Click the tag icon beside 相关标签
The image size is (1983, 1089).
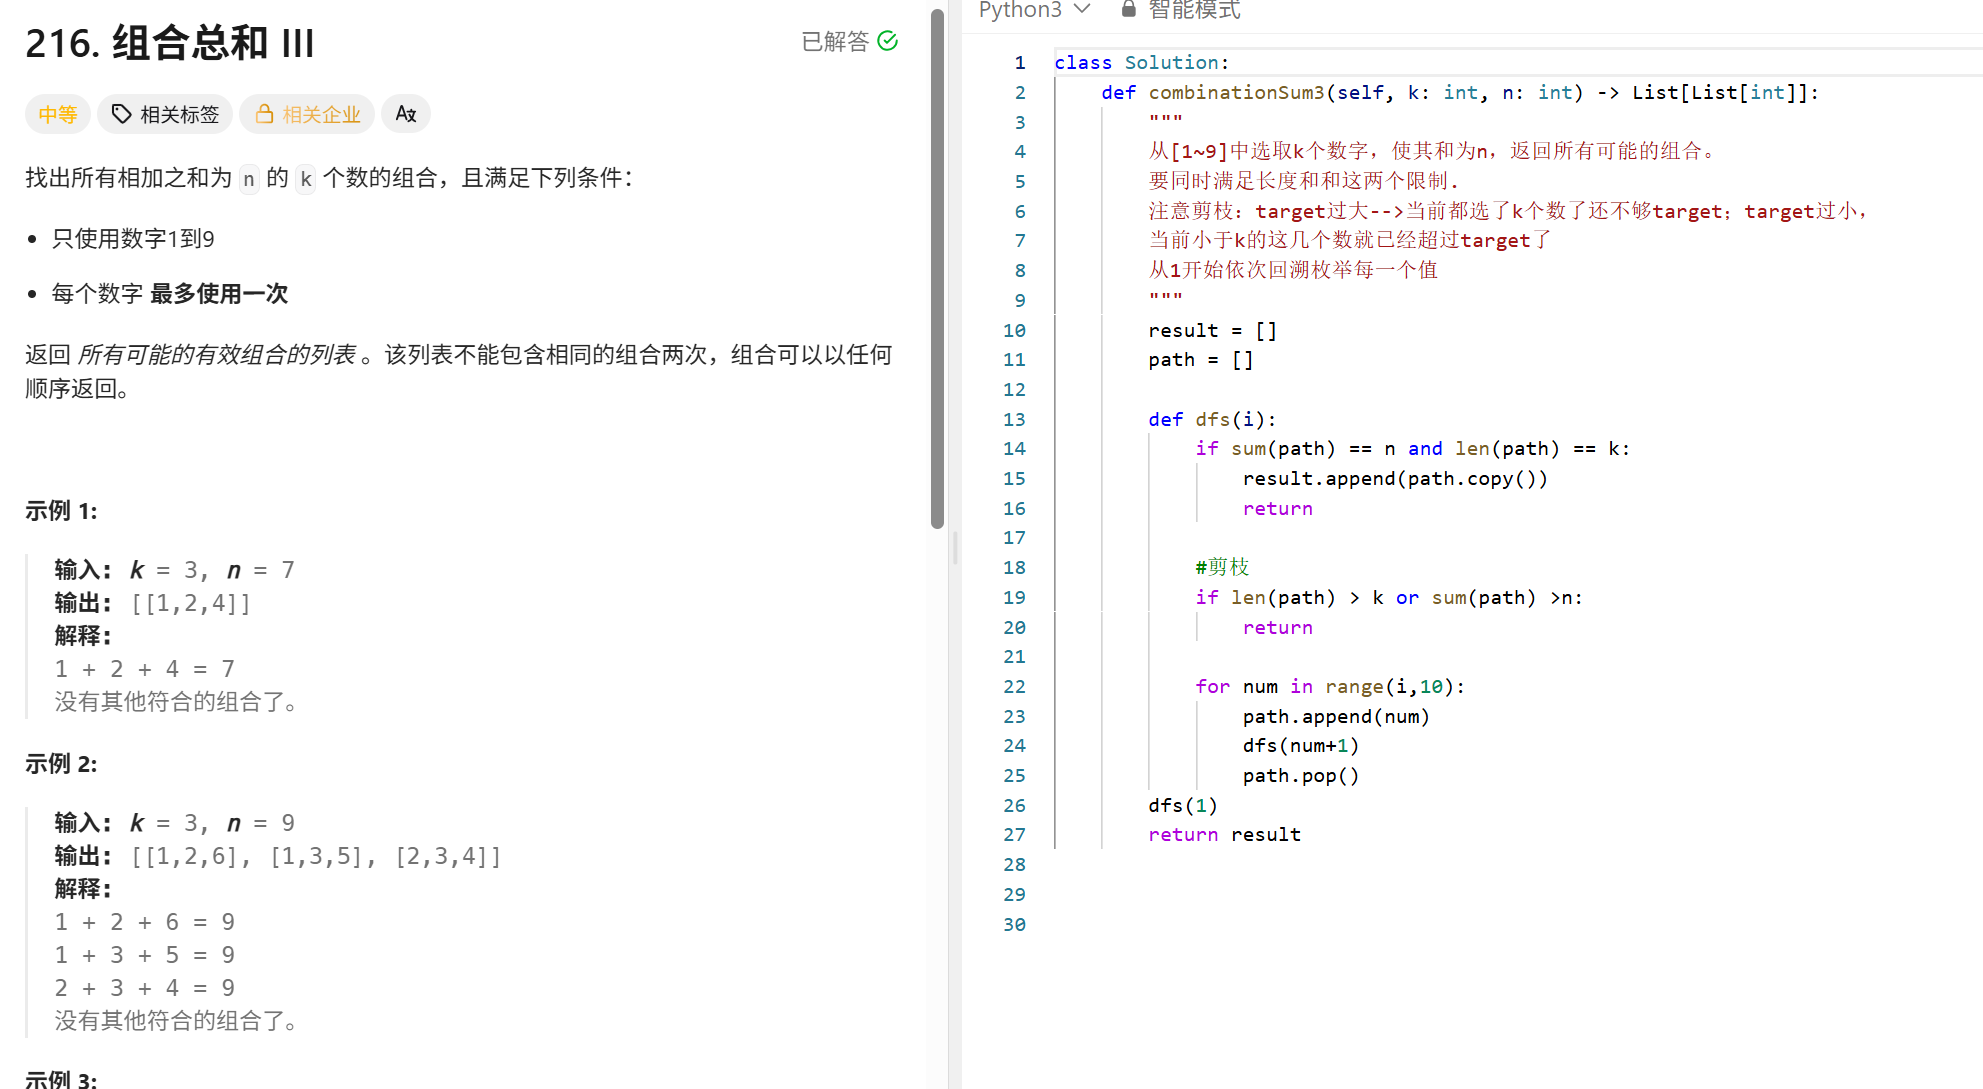[x=121, y=114]
